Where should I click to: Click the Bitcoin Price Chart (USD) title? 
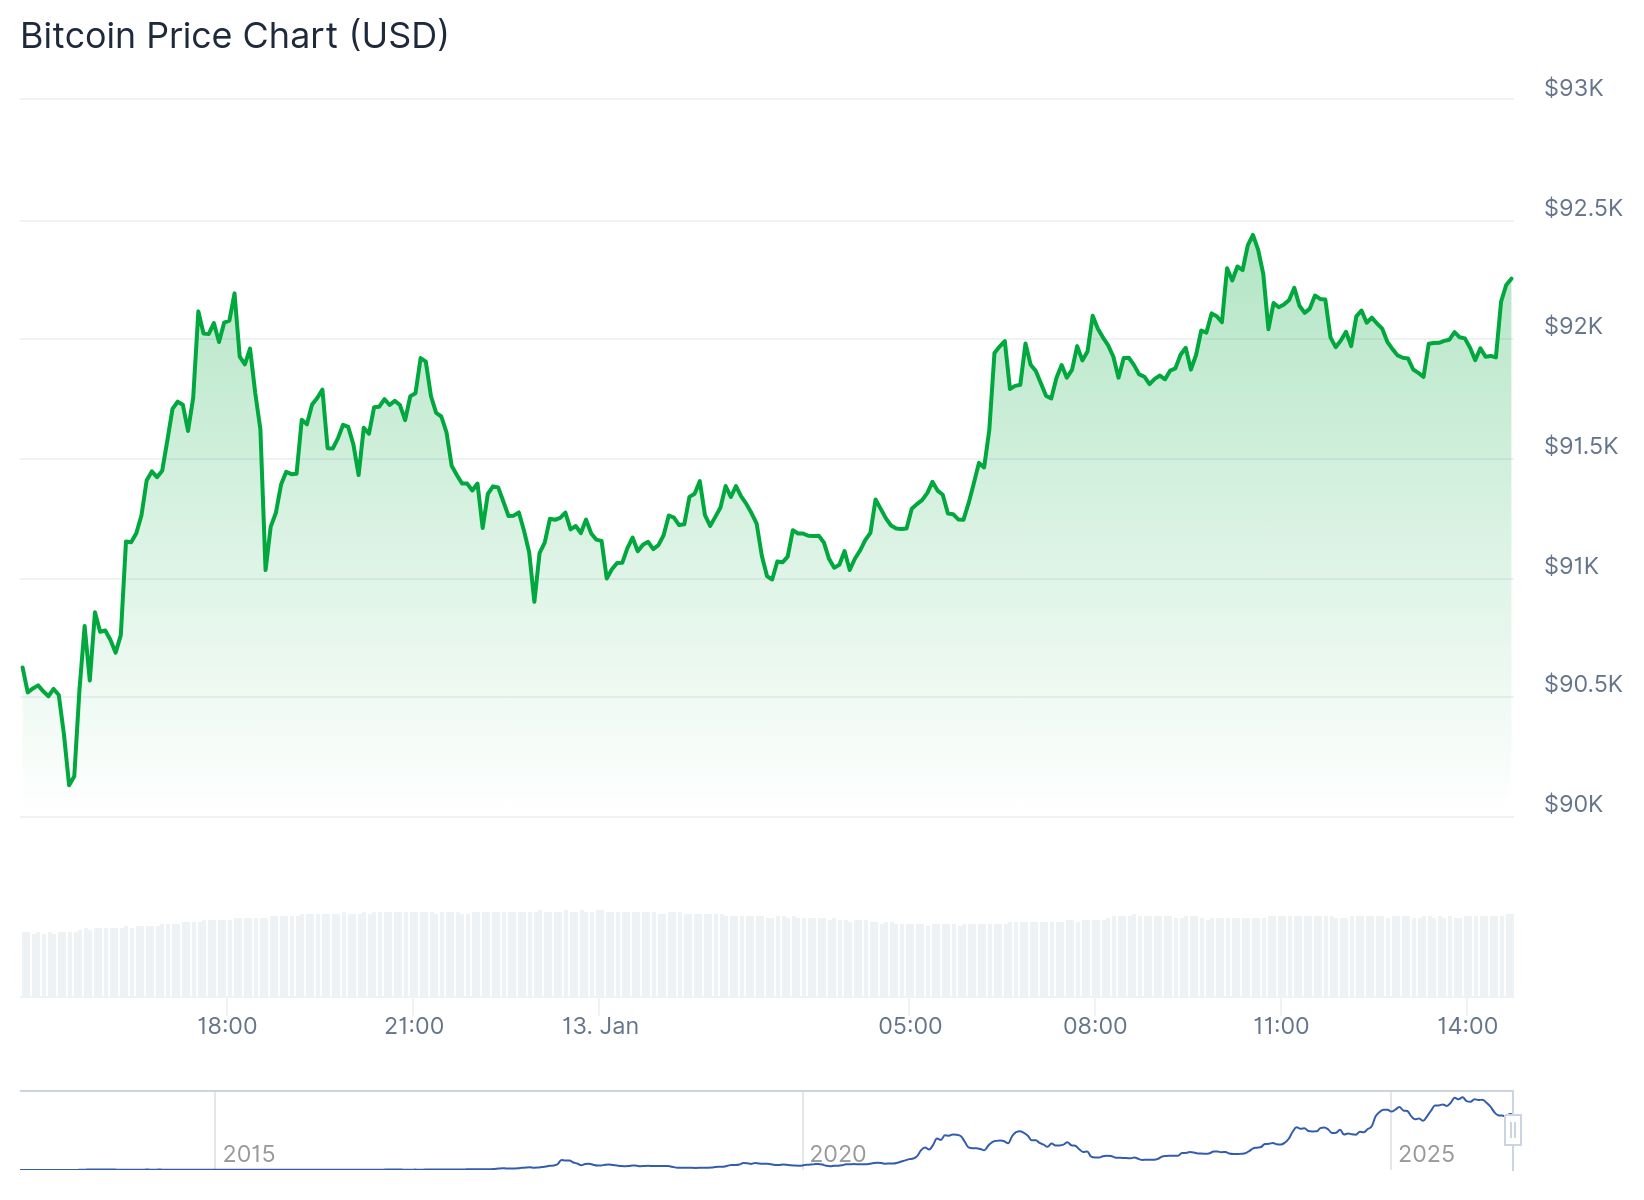[234, 36]
